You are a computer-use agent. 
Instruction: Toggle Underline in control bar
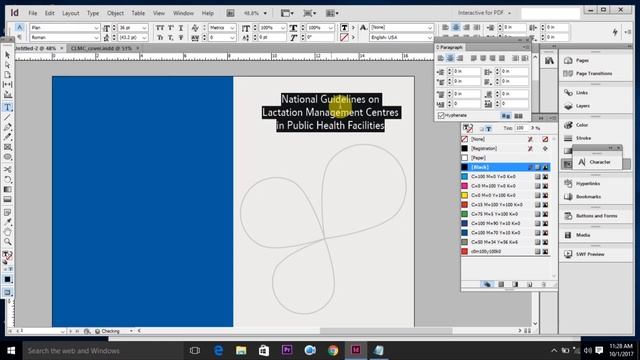point(181,28)
